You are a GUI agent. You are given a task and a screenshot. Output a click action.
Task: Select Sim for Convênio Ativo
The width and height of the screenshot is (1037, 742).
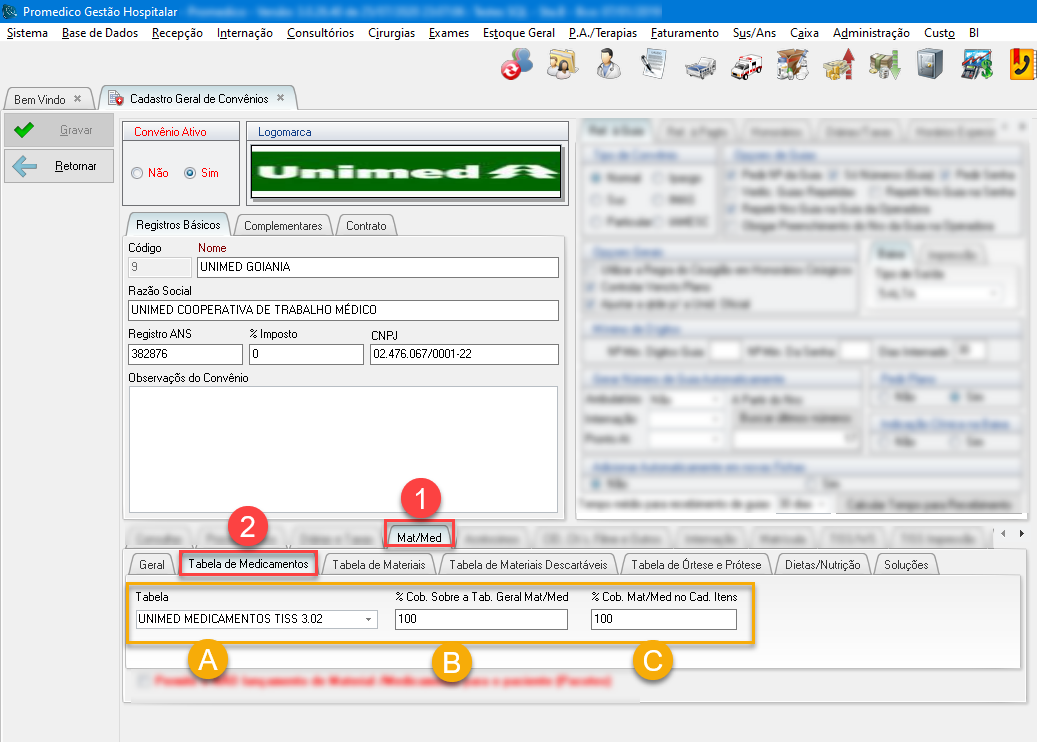(190, 173)
